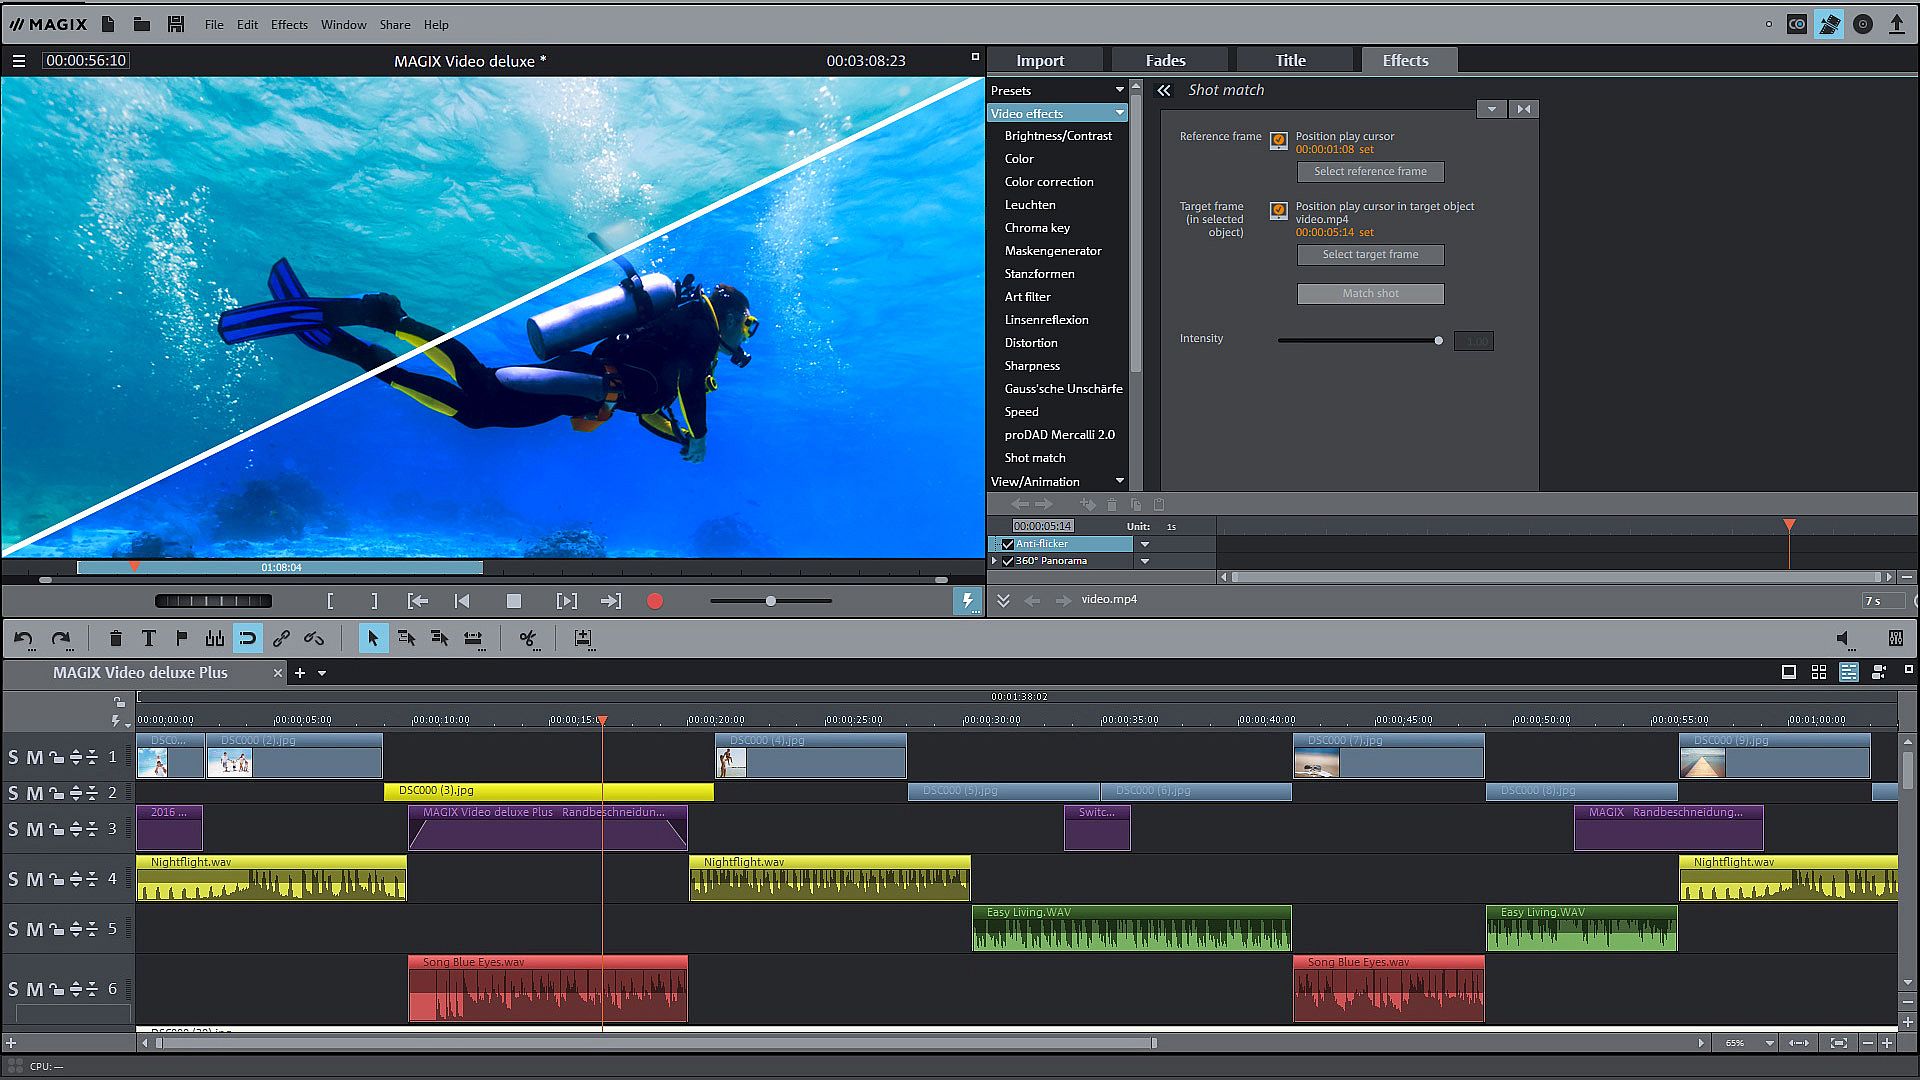Switch to the Fades tab

point(1165,60)
